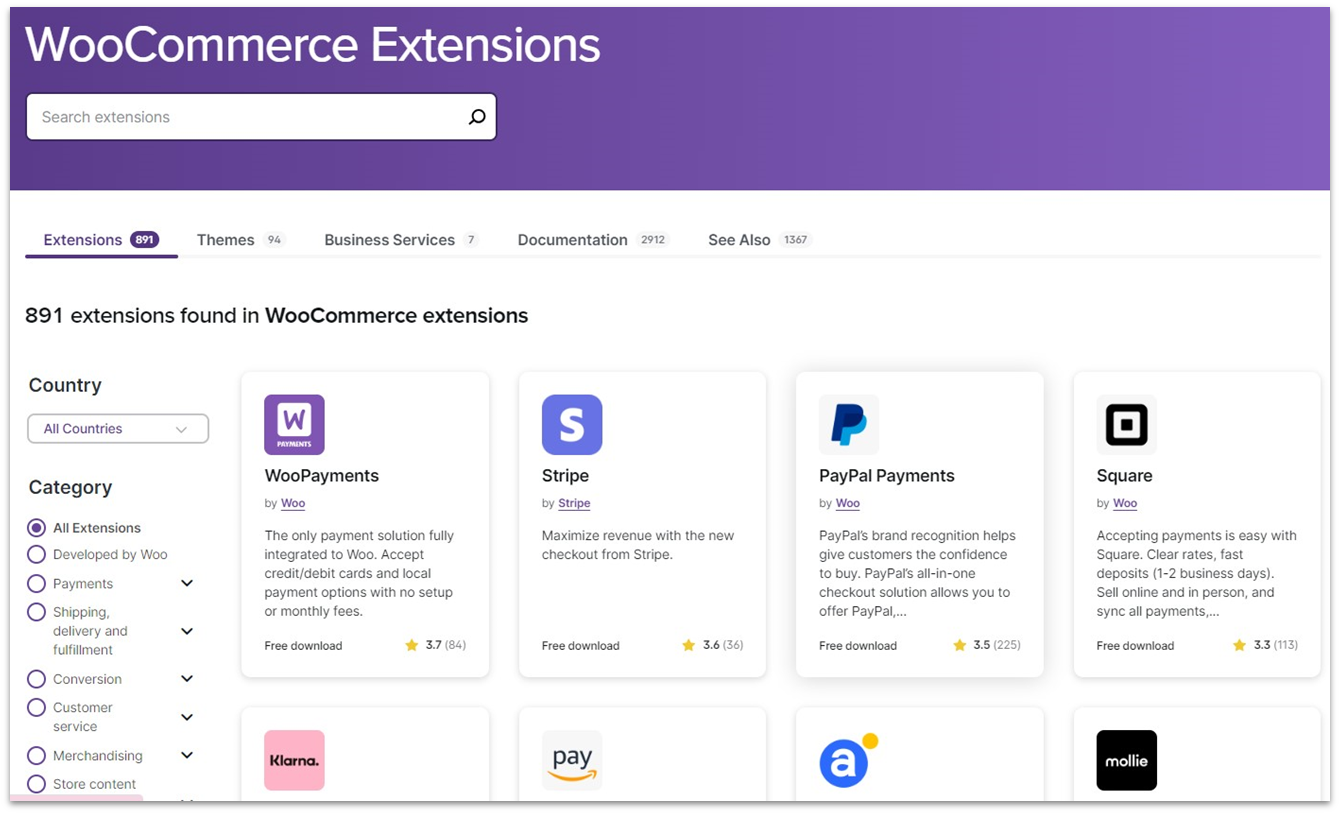Click the Woo developer link under PayPal Payments

tap(848, 504)
